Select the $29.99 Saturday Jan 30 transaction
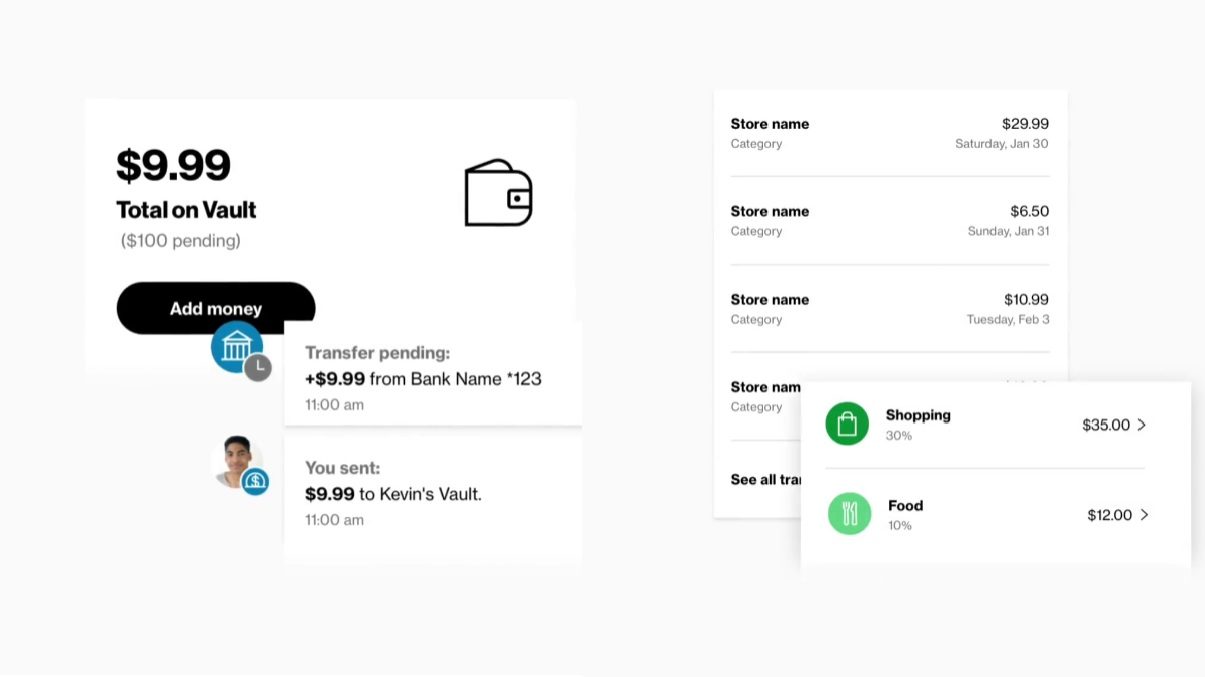Viewport: 1205px width, 677px height. tap(888, 132)
